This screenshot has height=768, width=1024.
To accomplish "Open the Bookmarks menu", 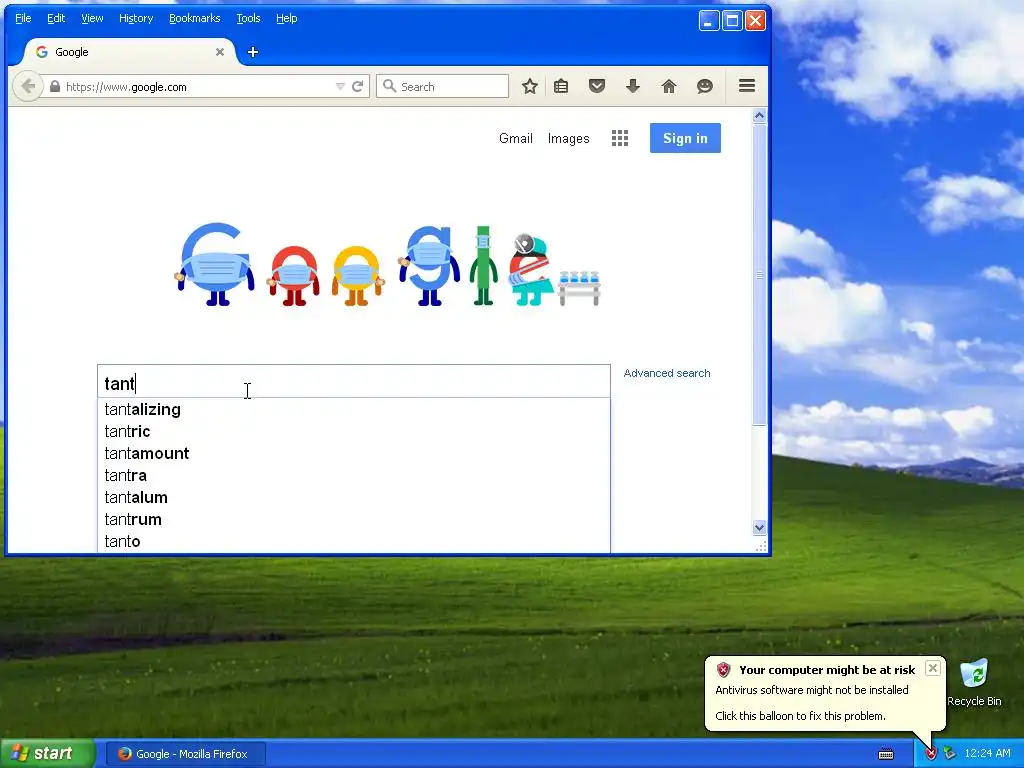I will [195, 18].
